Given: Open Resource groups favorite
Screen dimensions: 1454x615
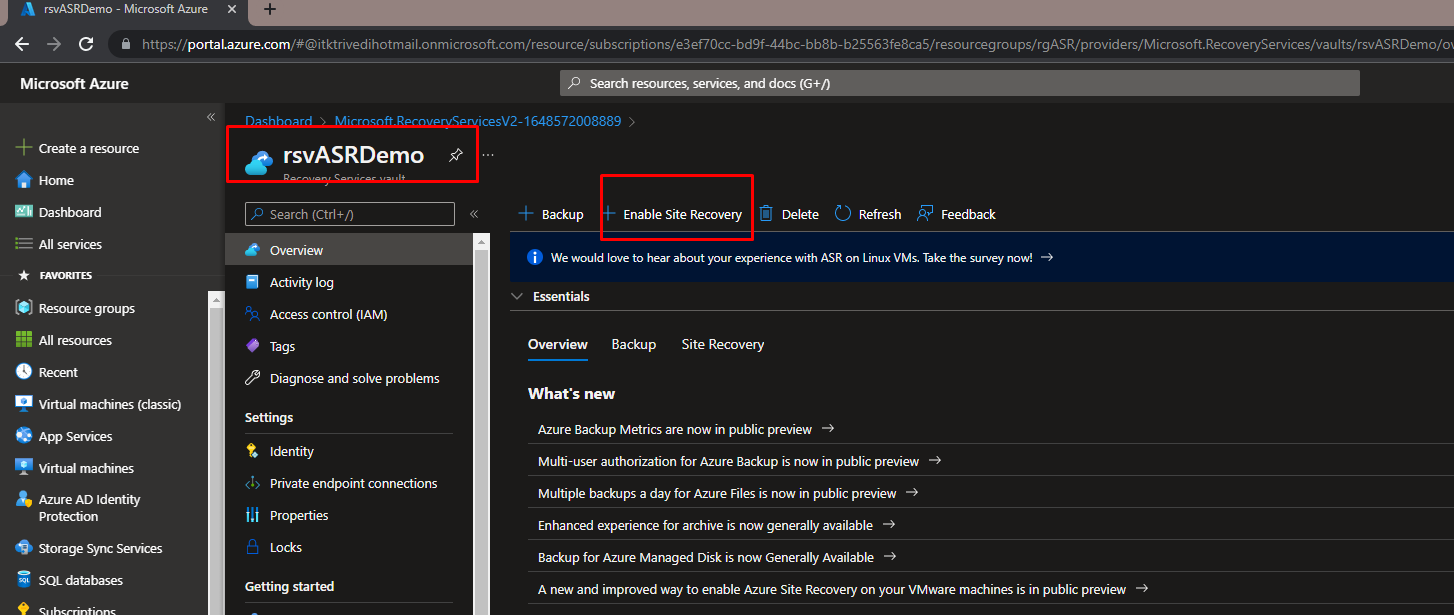Looking at the screenshot, I should [86, 308].
